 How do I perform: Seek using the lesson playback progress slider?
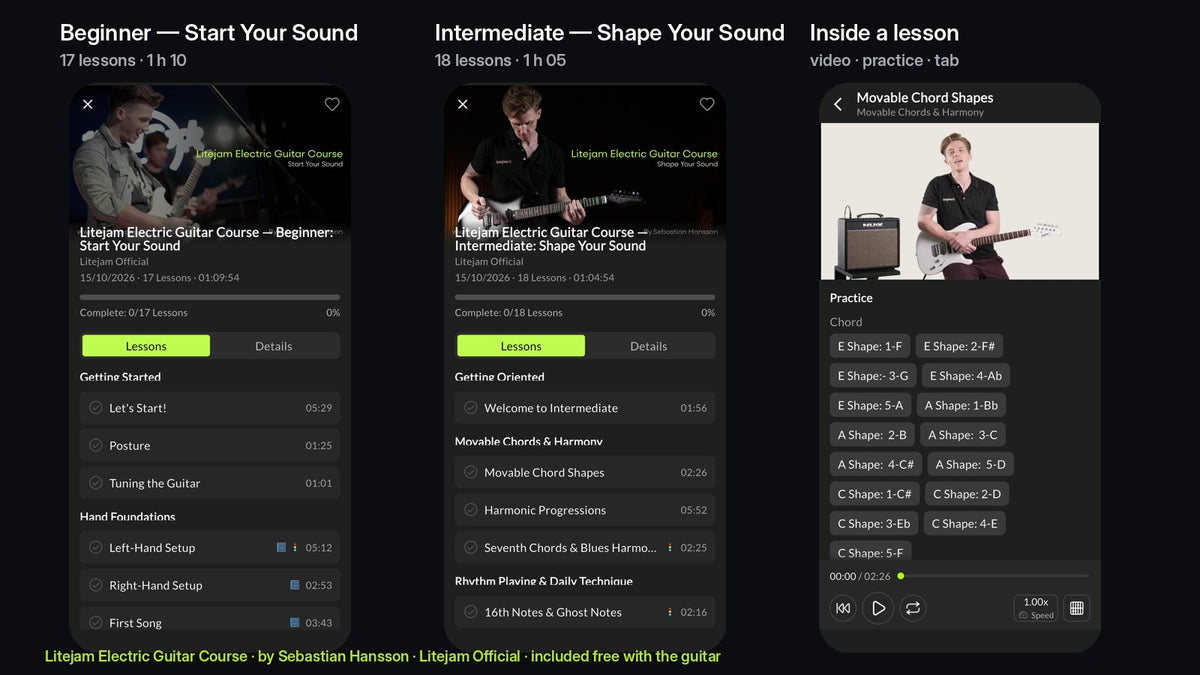click(x=993, y=576)
